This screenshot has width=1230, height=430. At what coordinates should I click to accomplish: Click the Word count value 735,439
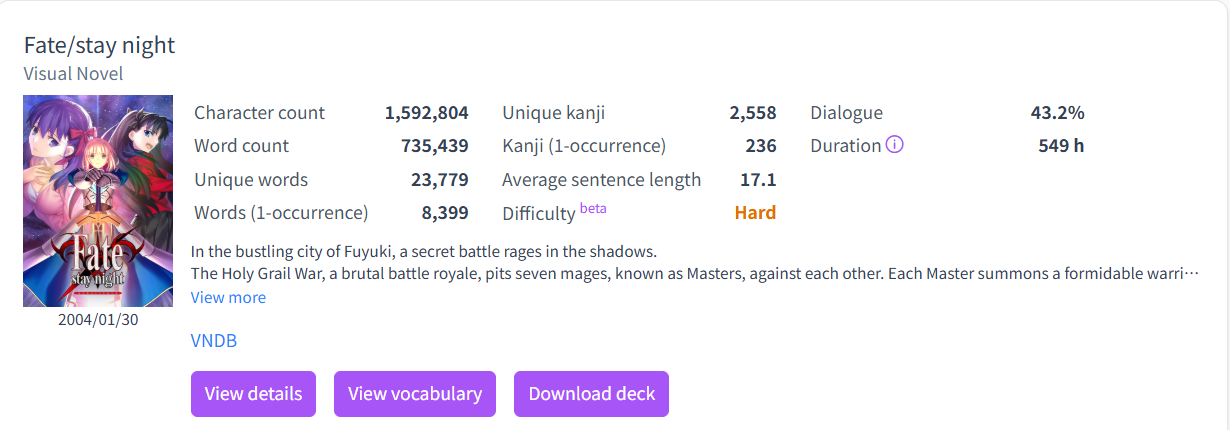434,146
